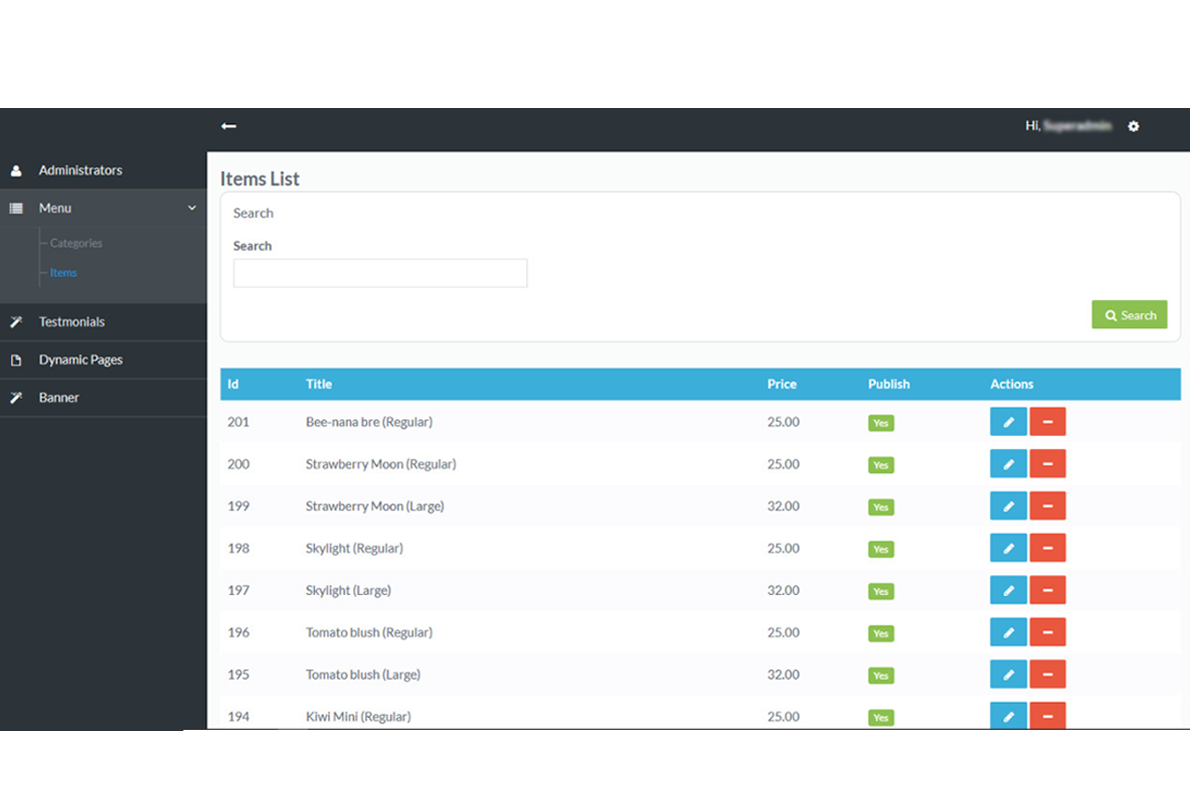Click inside the Search text field
The height and width of the screenshot is (788, 1190).
point(380,273)
